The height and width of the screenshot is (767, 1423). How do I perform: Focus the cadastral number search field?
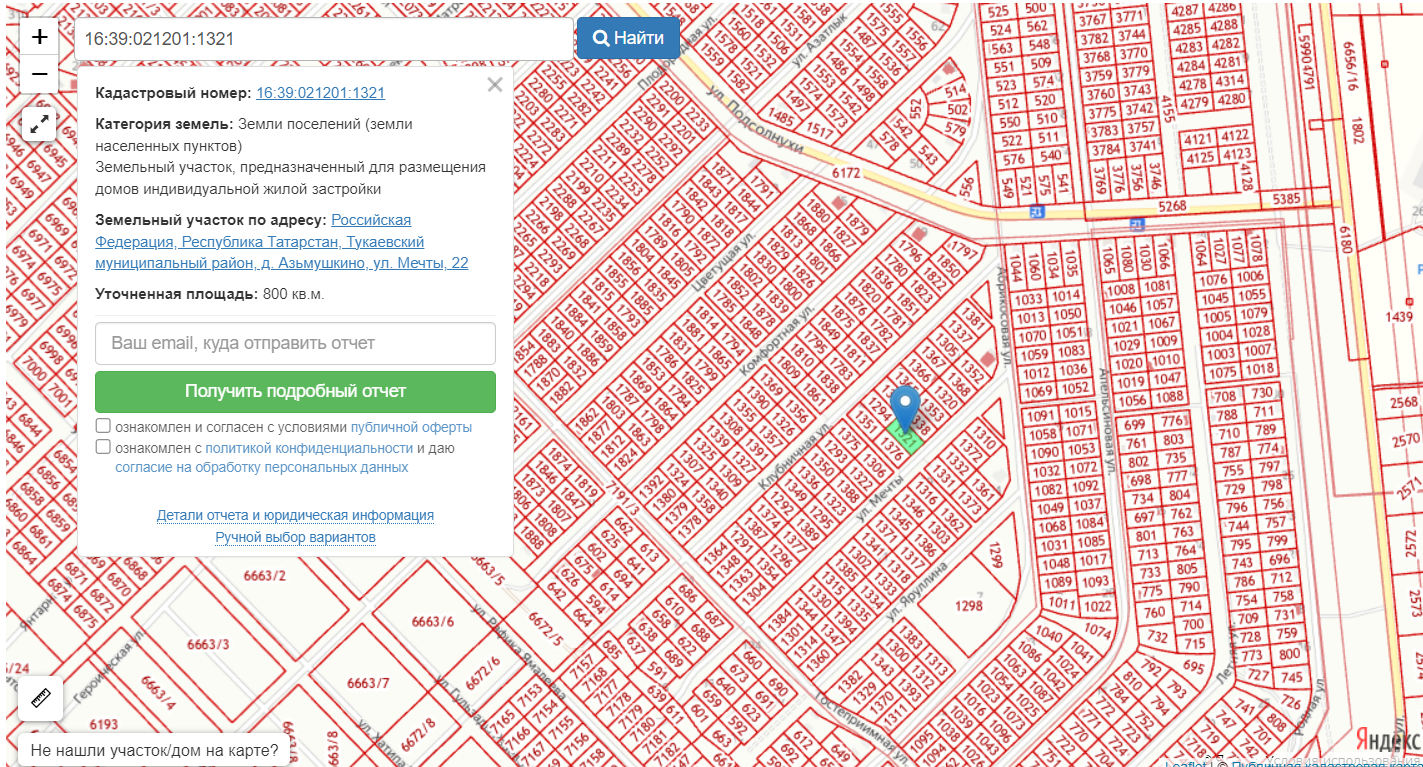coord(323,38)
